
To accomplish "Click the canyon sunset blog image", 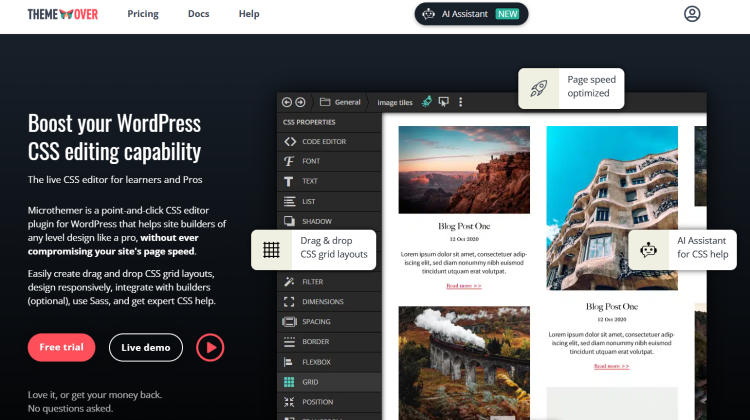I will tap(464, 170).
